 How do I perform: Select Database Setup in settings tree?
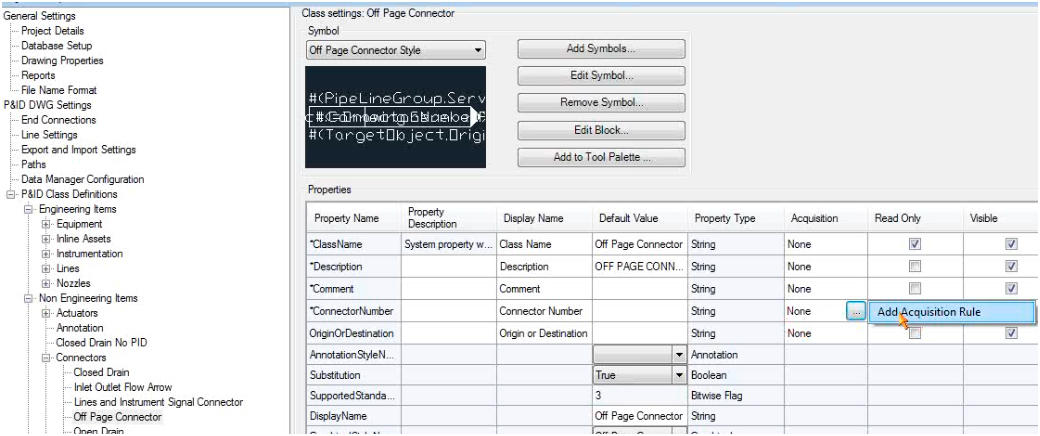click(56, 46)
